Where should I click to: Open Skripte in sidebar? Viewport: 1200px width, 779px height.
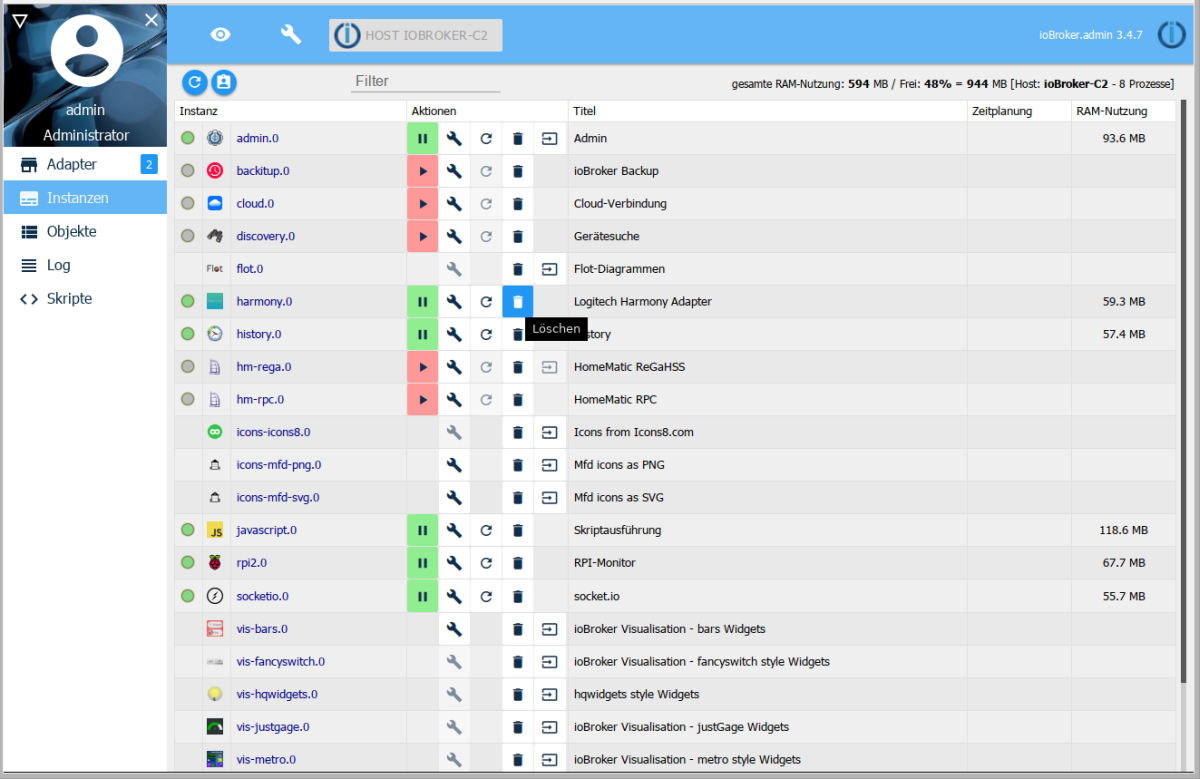85,298
